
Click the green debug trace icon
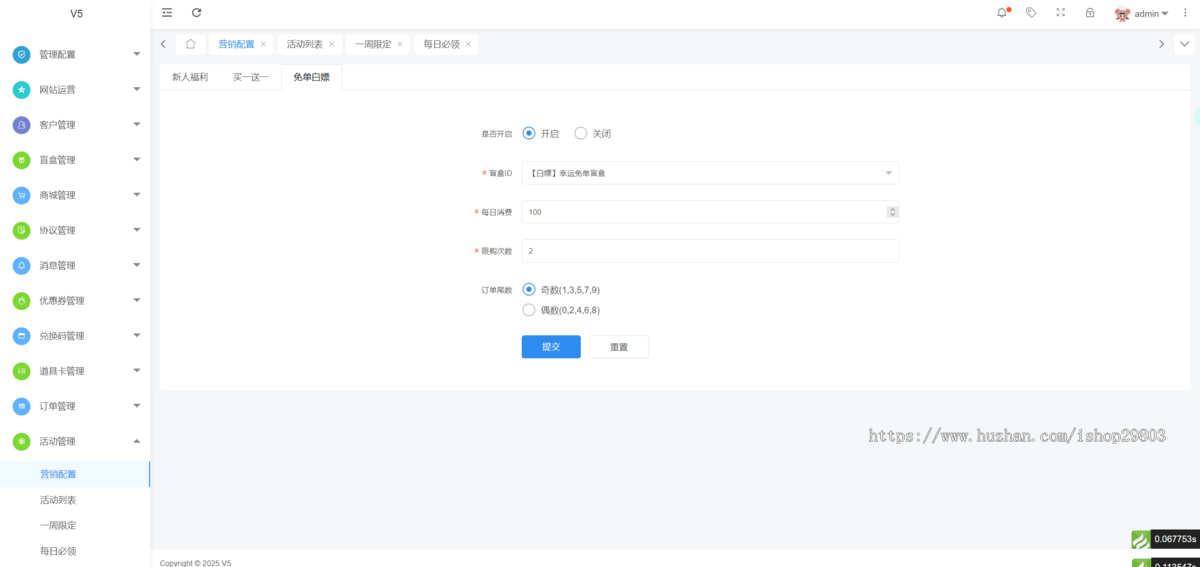click(x=1140, y=539)
